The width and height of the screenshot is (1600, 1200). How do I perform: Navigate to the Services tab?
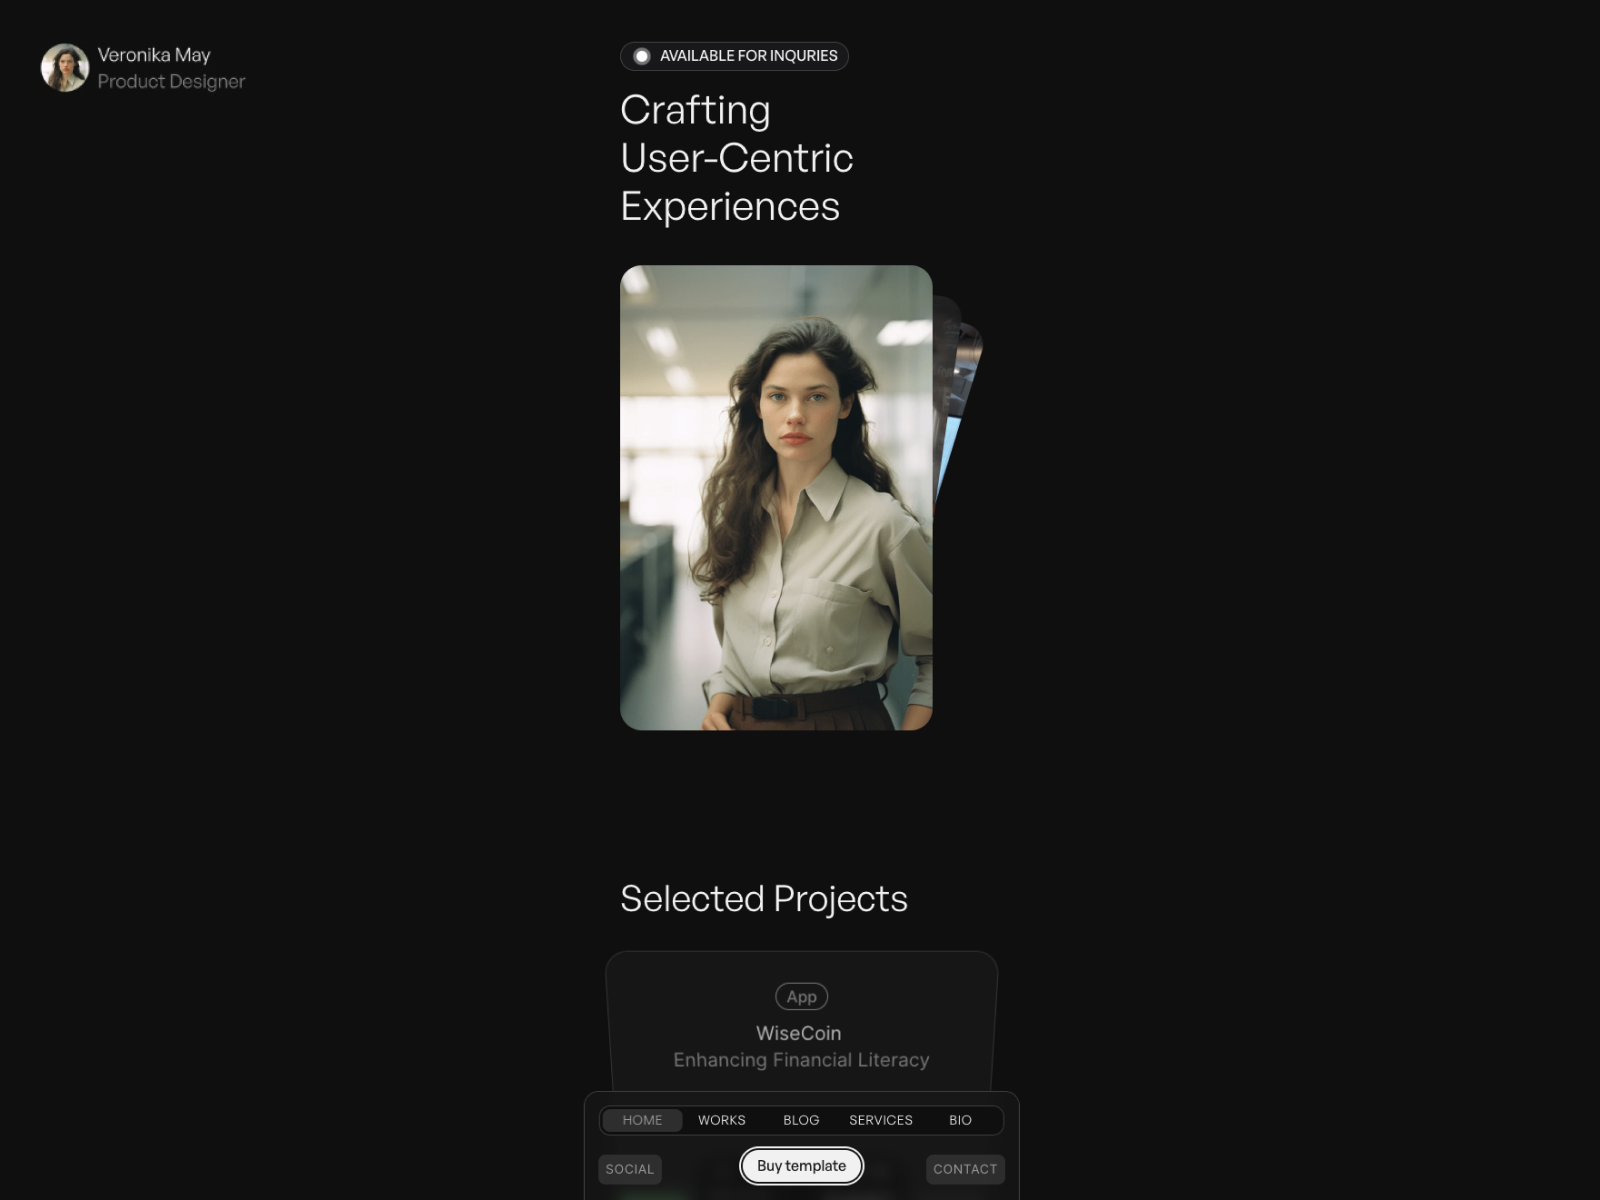(880, 1120)
